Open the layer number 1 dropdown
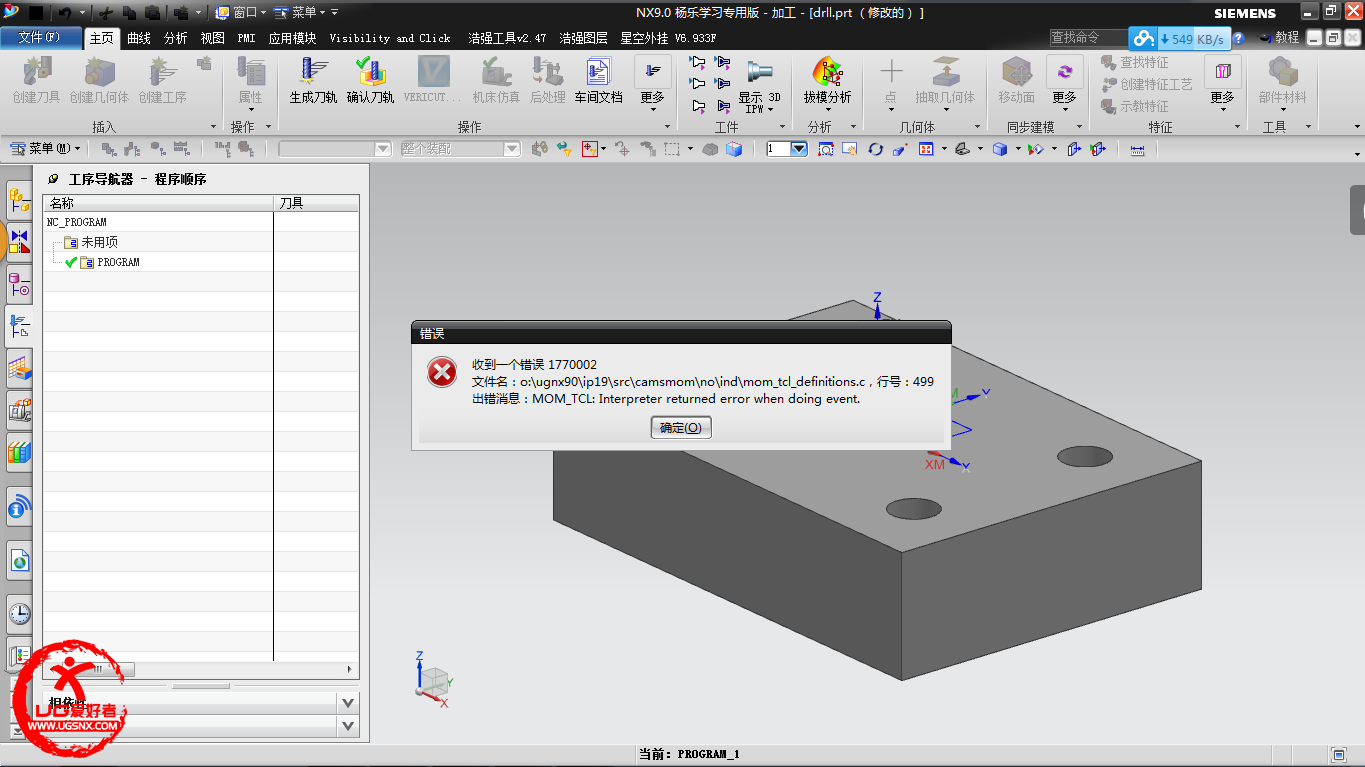Viewport: 1365px width, 767px height. point(799,149)
